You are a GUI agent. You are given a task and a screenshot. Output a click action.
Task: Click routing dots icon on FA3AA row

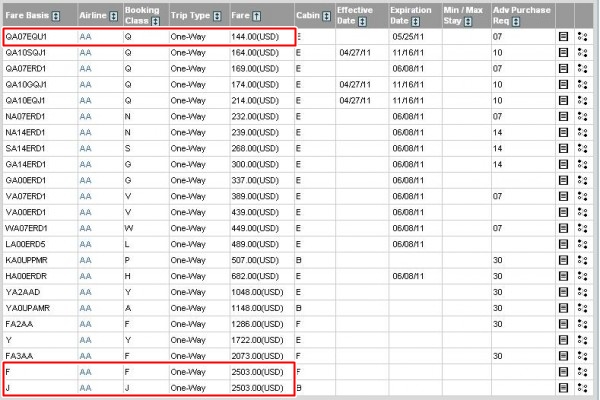coord(582,356)
